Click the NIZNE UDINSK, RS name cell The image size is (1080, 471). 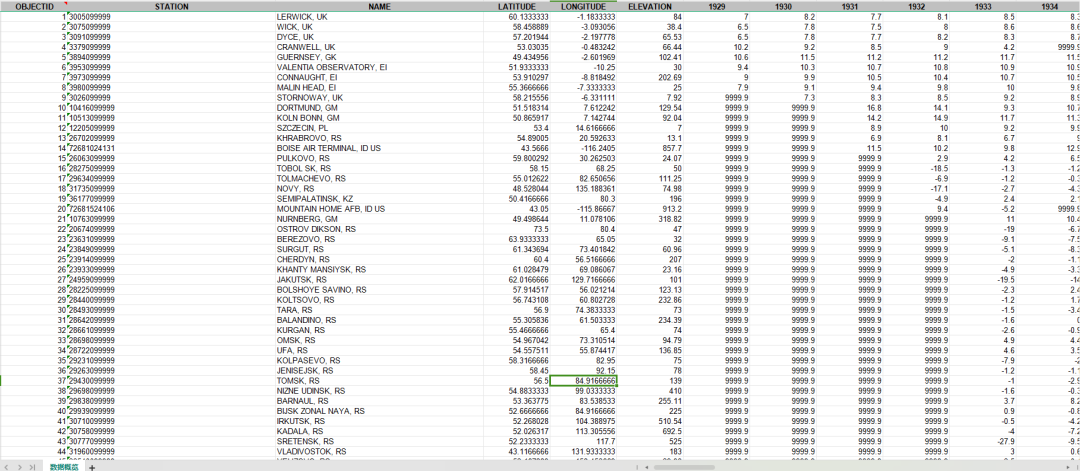379,391
